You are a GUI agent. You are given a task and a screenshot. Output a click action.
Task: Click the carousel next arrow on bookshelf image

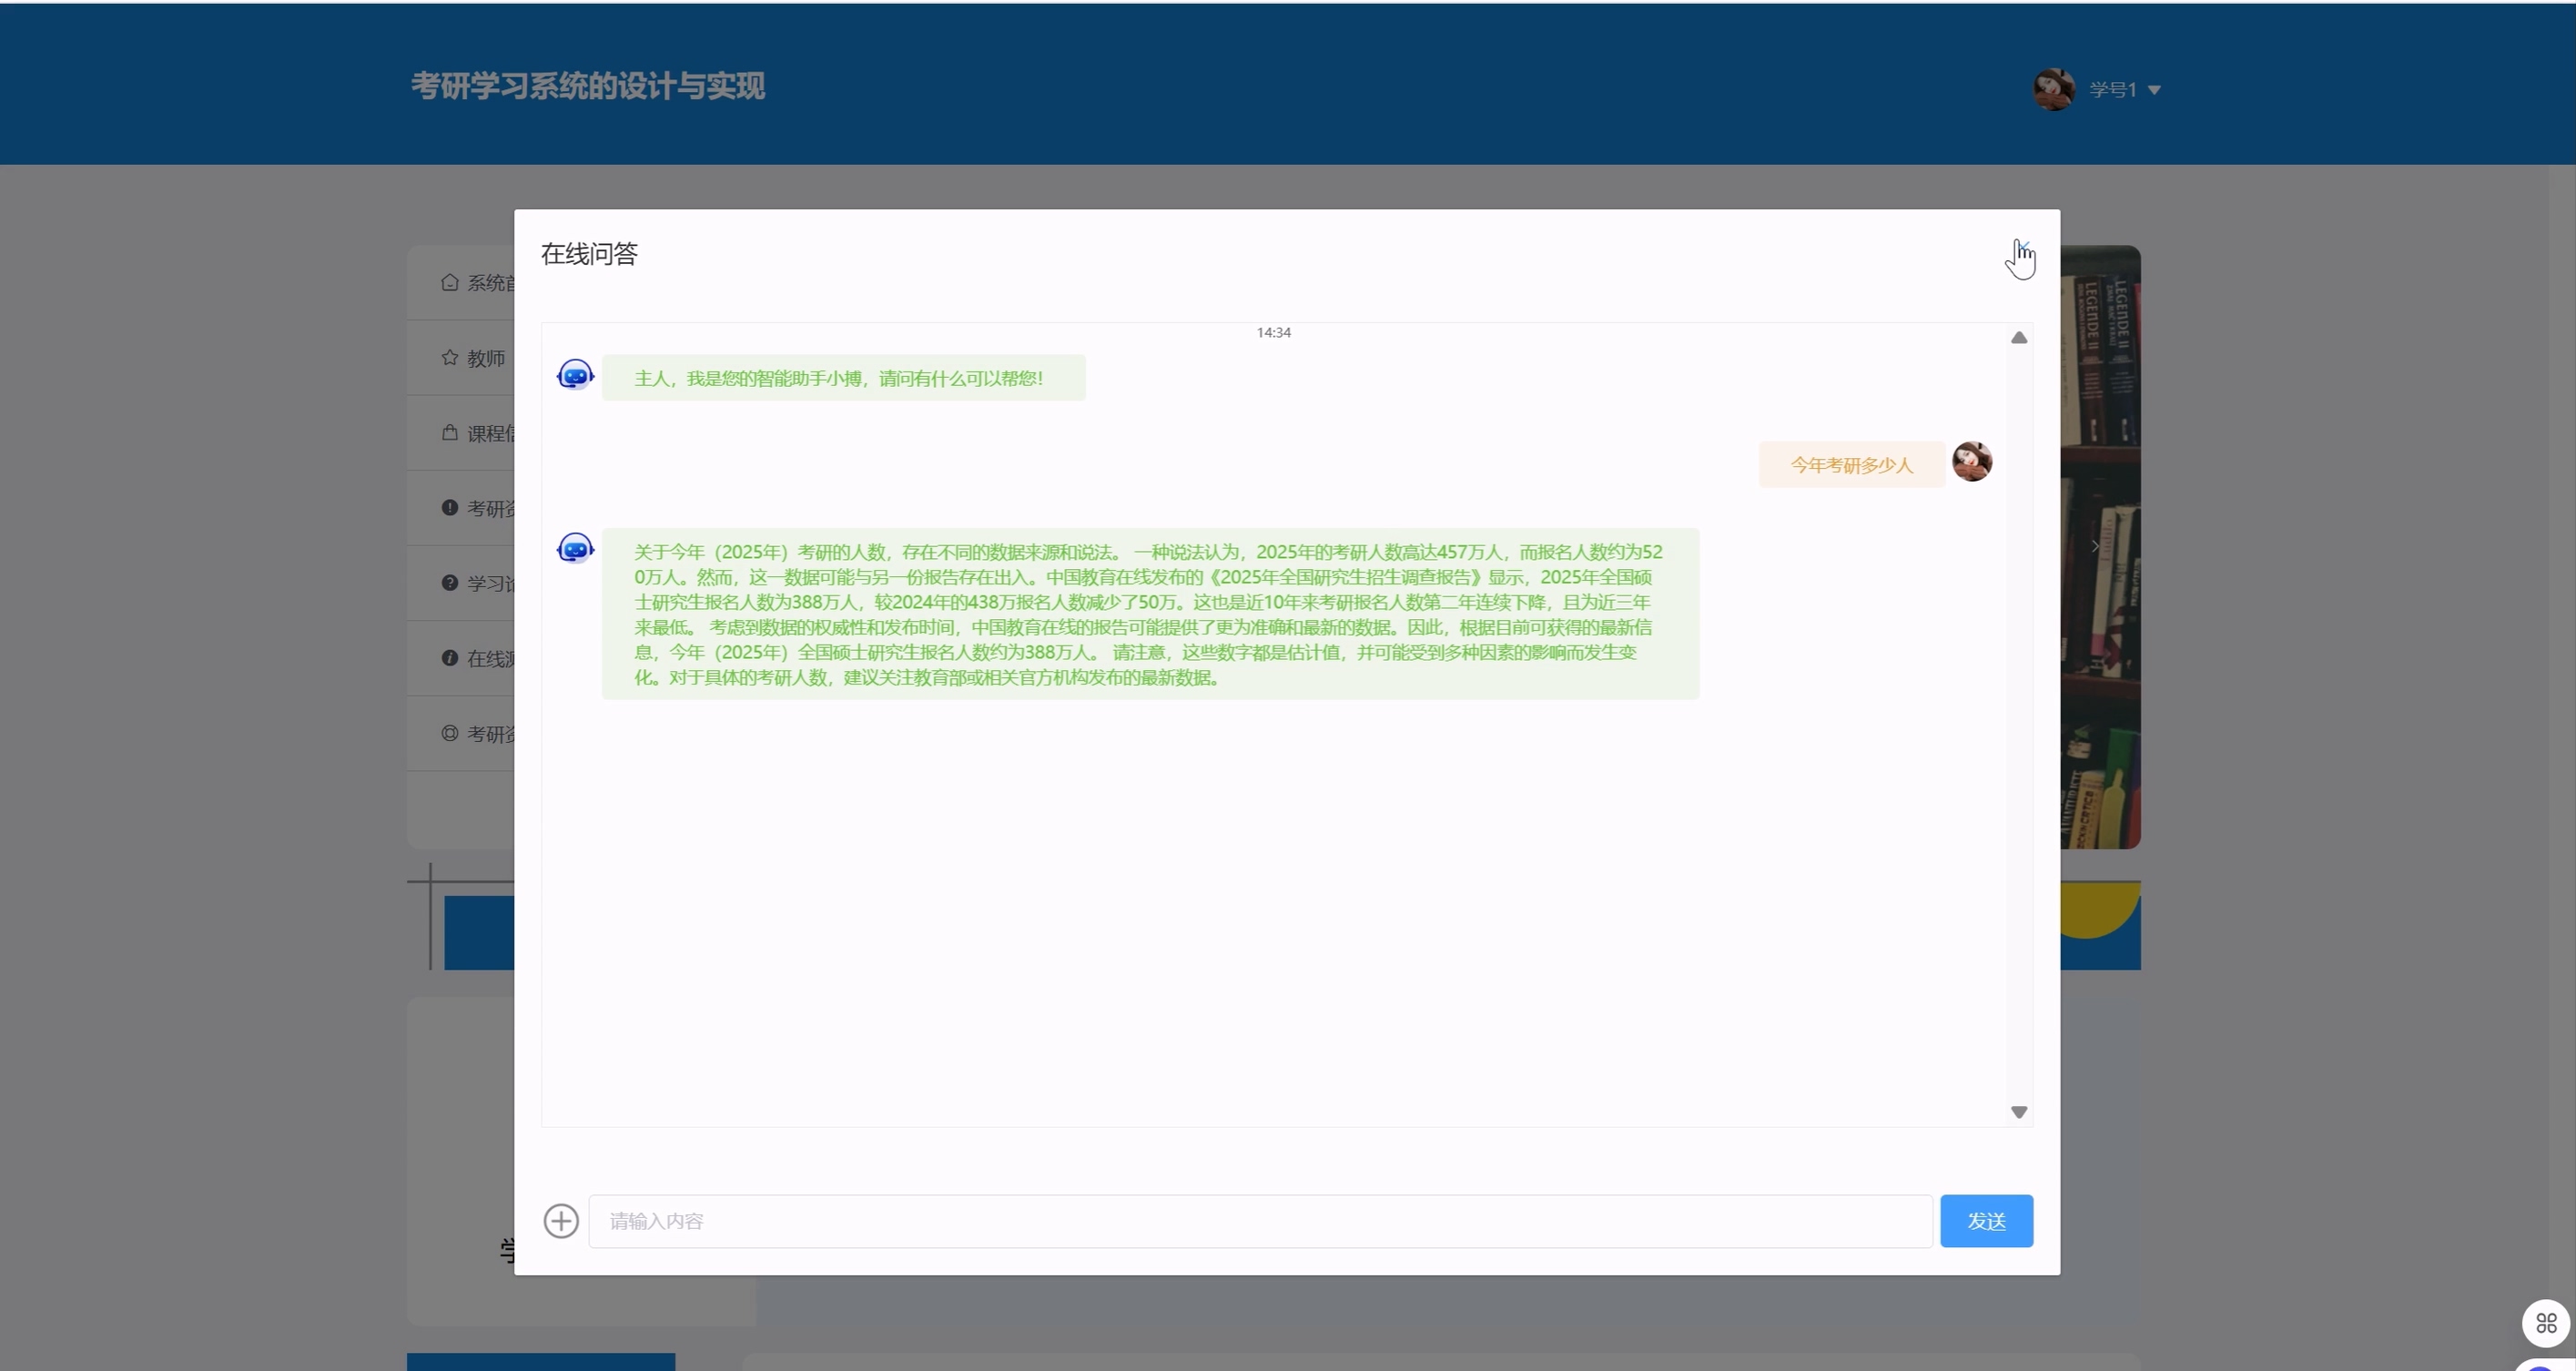[2095, 546]
